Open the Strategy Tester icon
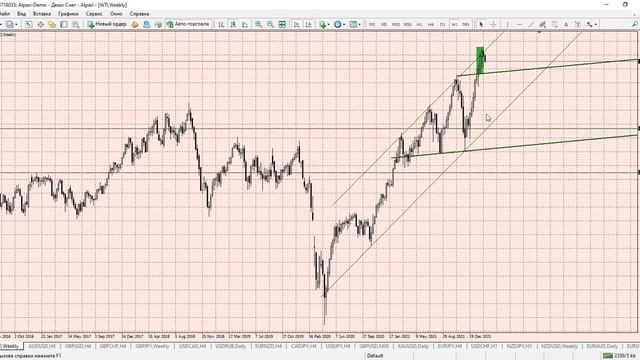This screenshot has height=360, width=640. (x=76, y=24)
